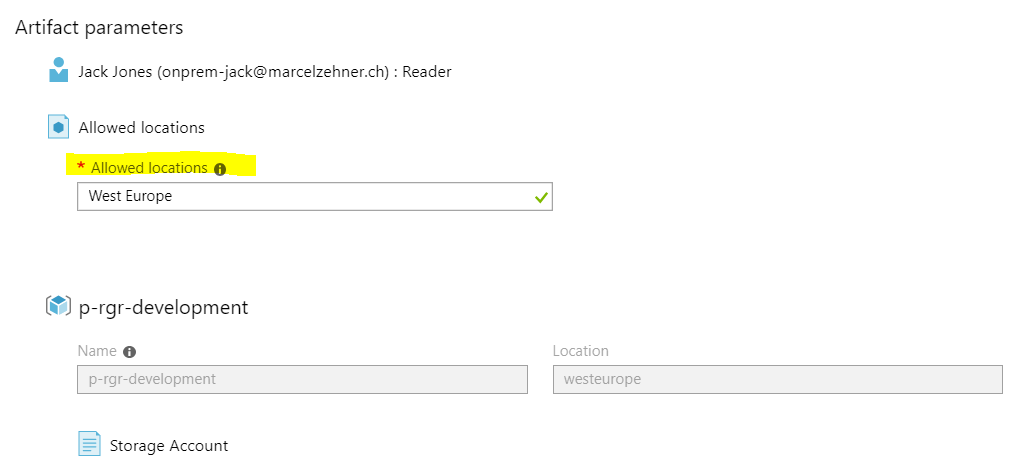
Task: Click the p-rgr-development Name input box
Action: pos(302,379)
